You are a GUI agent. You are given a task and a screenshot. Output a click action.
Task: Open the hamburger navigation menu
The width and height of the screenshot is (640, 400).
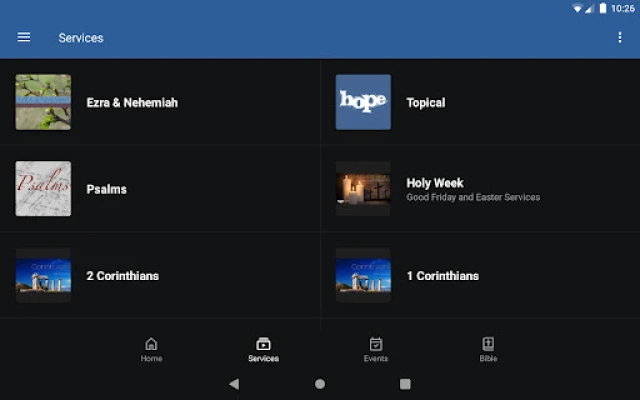pos(24,38)
